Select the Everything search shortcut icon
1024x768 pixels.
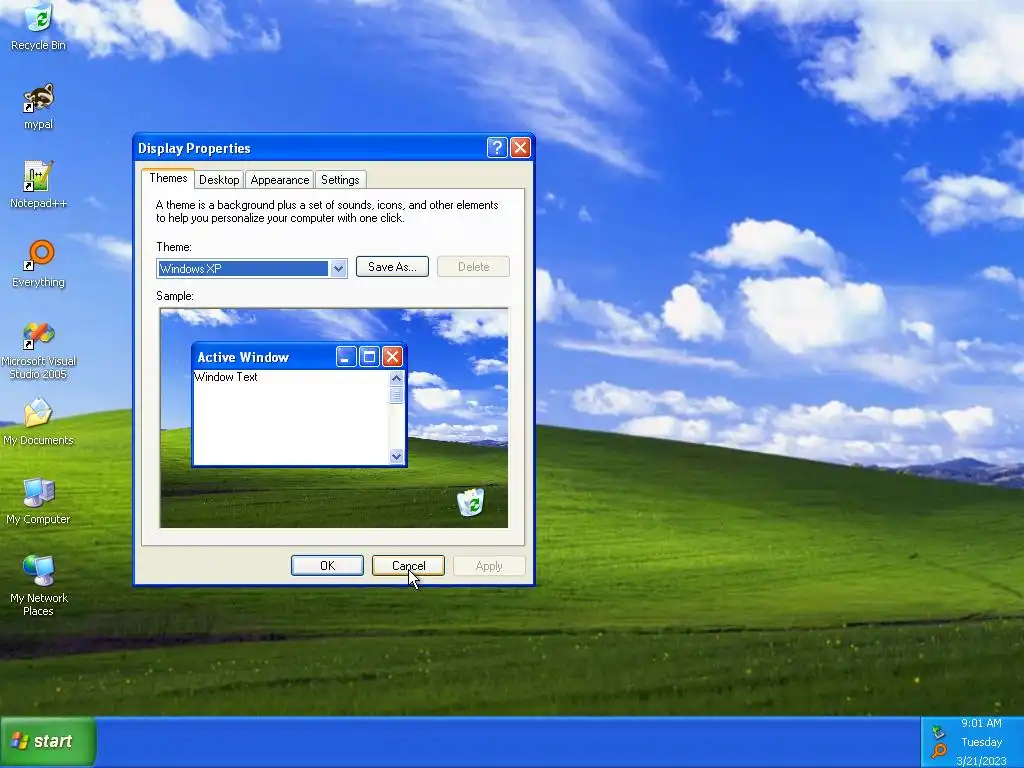[x=39, y=264]
